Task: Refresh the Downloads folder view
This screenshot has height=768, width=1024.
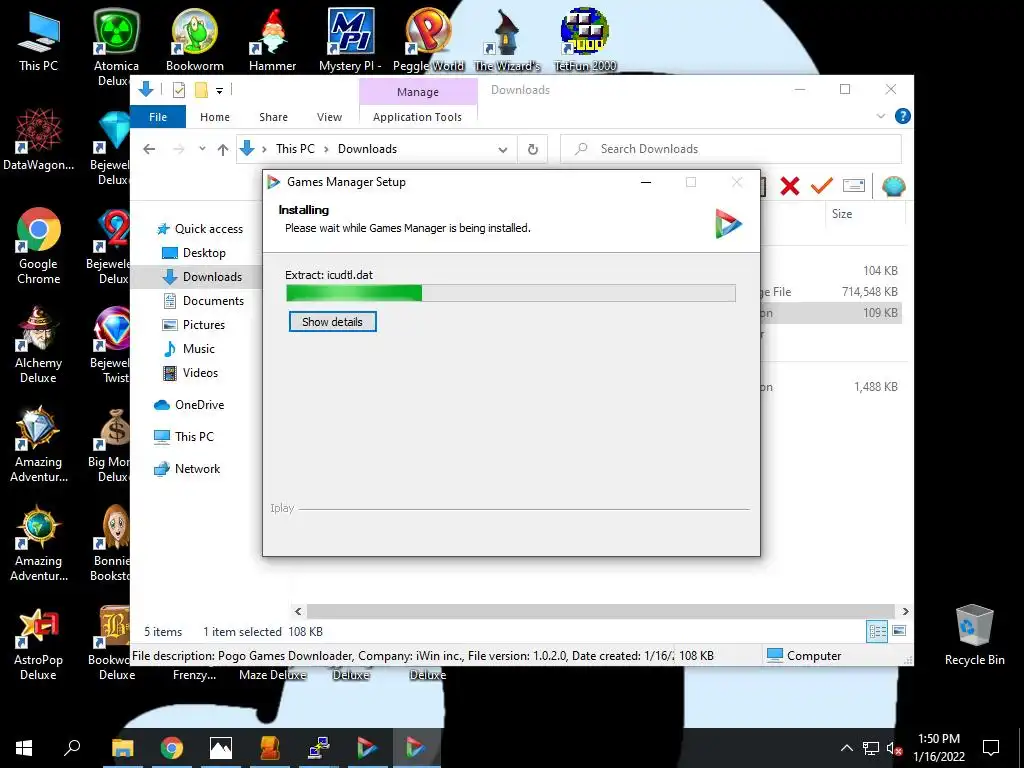Action: (533, 150)
